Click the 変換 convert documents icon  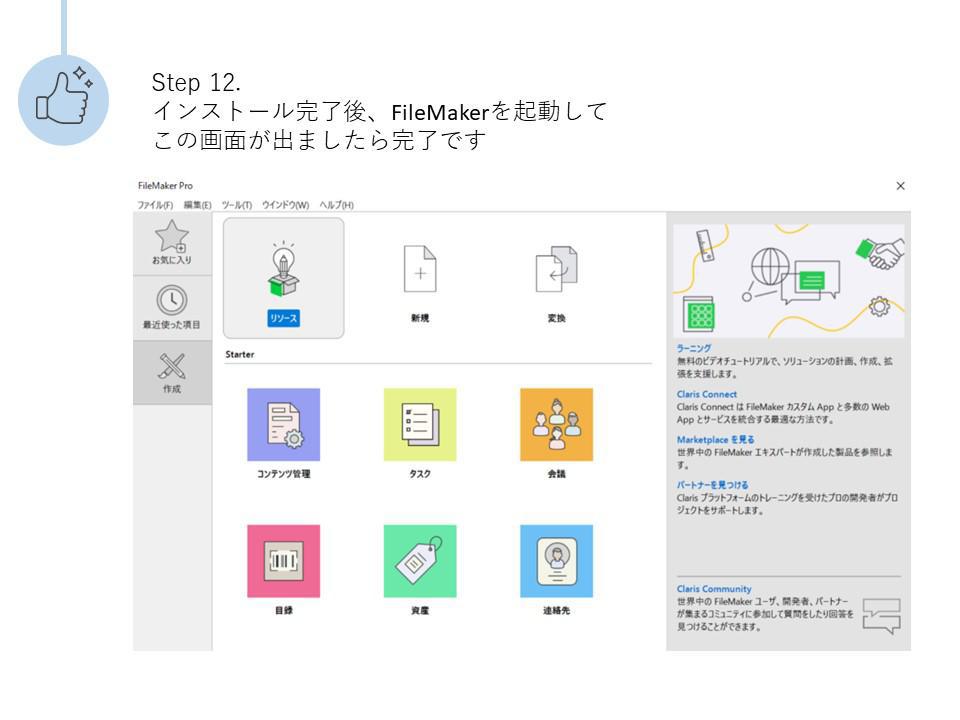557,269
